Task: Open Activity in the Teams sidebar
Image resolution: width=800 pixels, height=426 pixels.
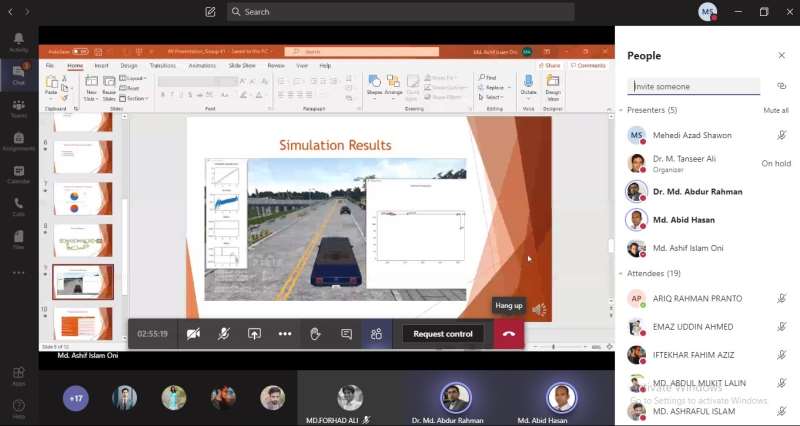Action: click(18, 41)
